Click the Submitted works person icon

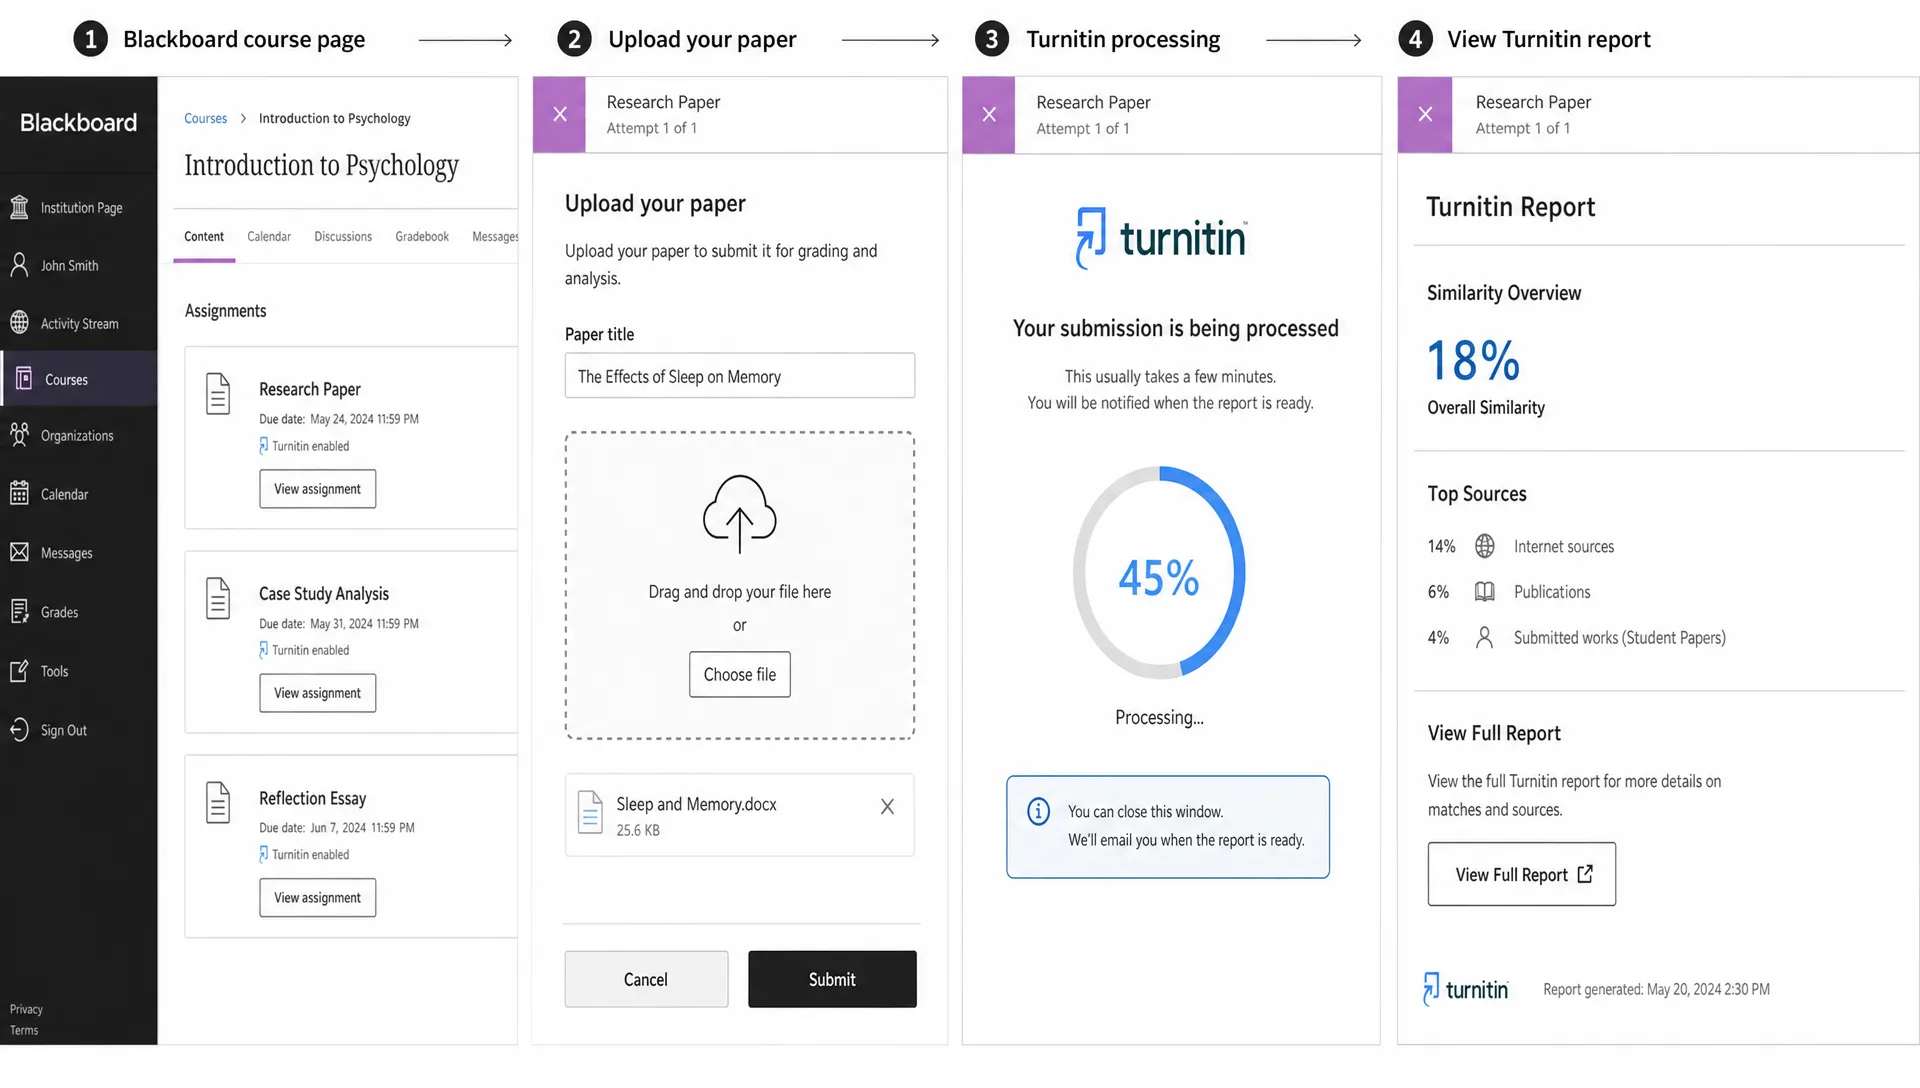pos(1485,637)
